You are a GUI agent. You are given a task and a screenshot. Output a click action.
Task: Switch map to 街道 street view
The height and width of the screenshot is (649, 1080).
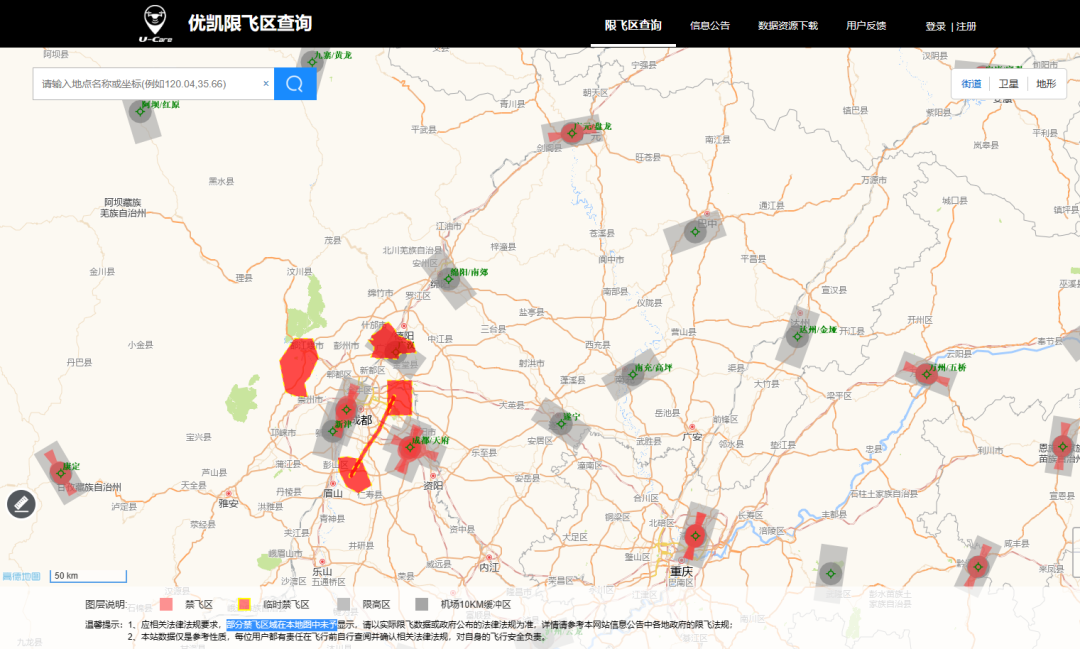[971, 84]
